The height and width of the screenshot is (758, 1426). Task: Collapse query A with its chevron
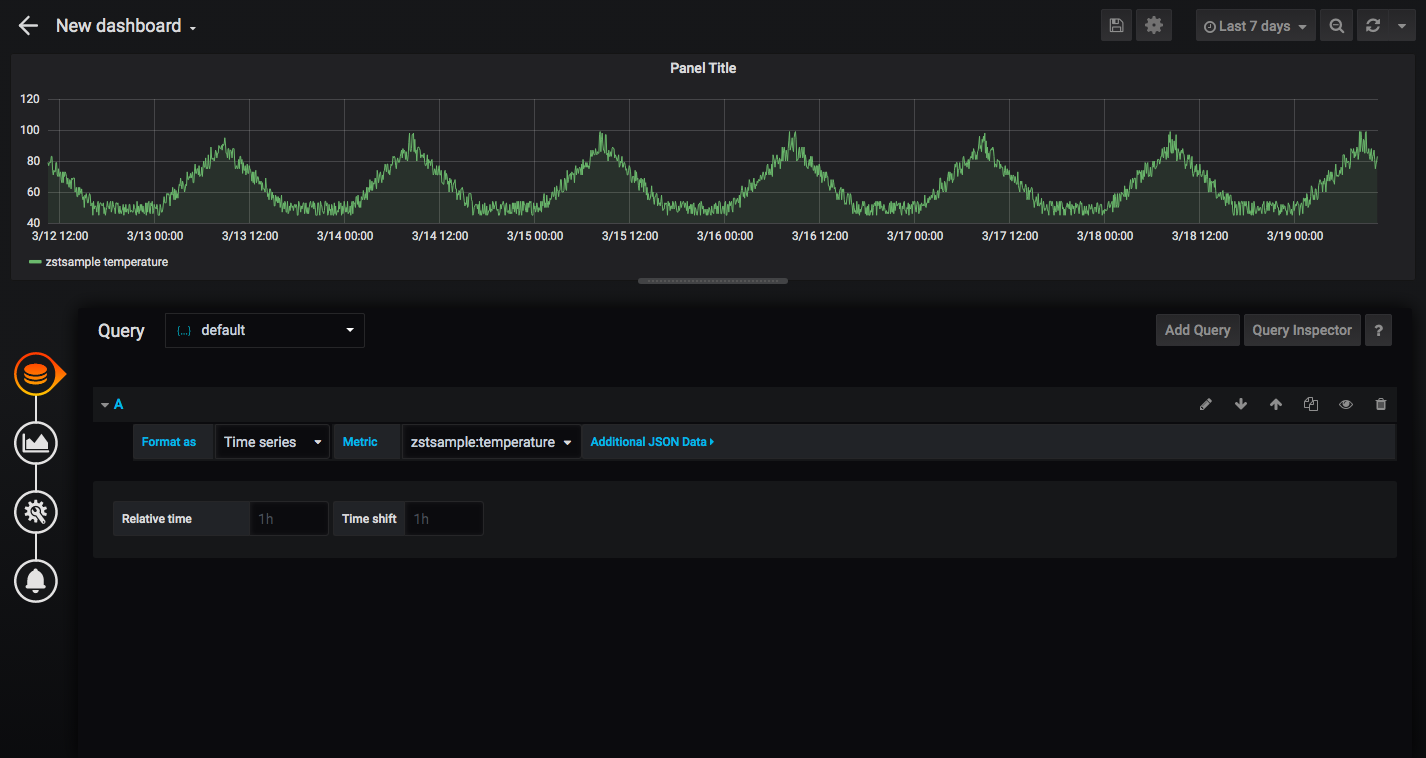(105, 404)
